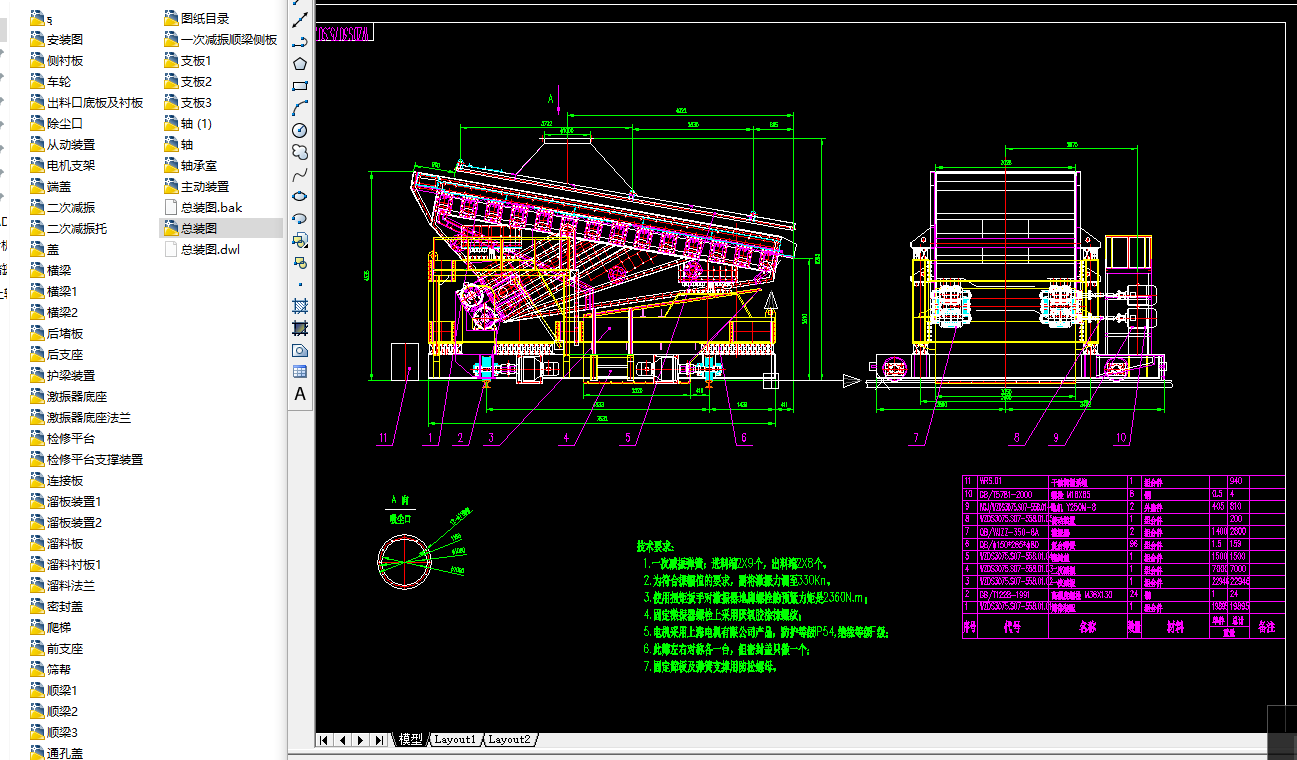The height and width of the screenshot is (760, 1297).
Task: Switch to the Layout2 tab
Action: (x=509, y=740)
